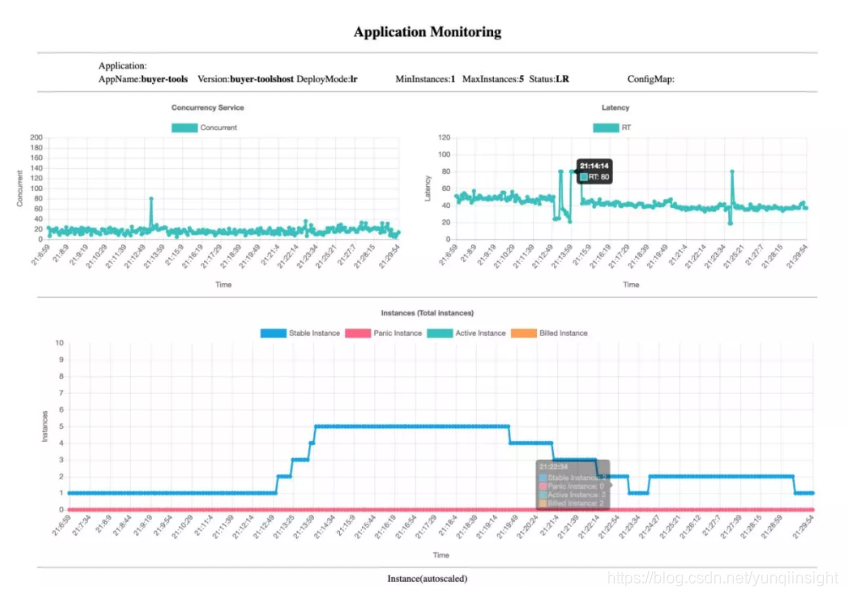The image size is (848, 596).
Task: Select the AppName:buyer-tools text
Action: 143,79
